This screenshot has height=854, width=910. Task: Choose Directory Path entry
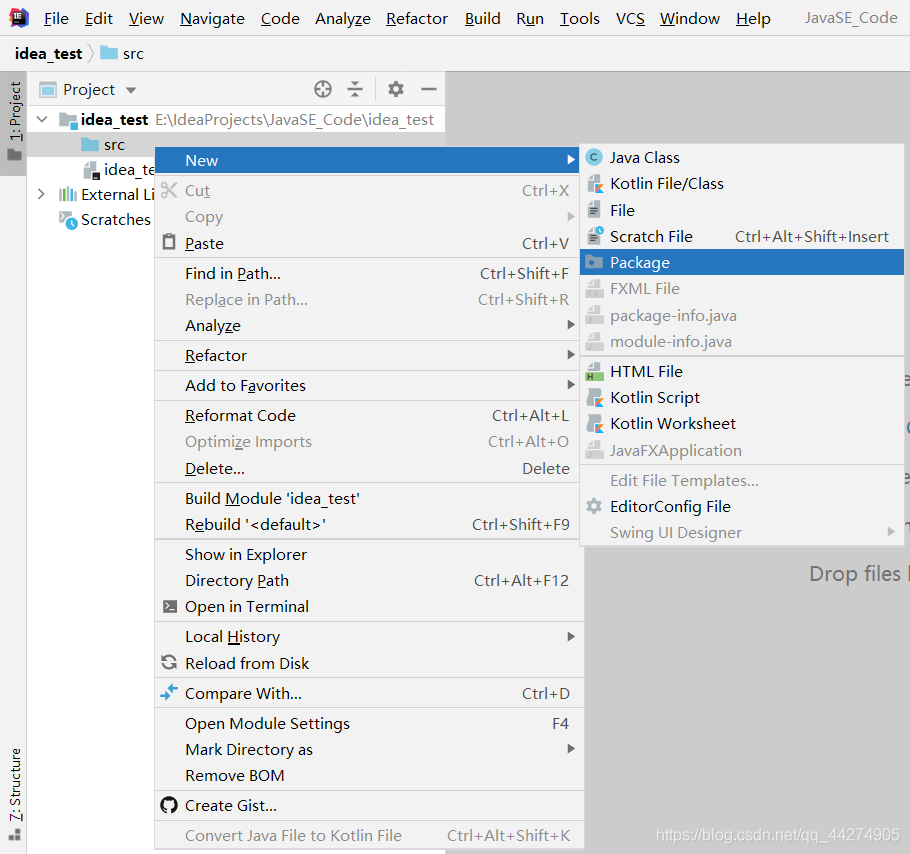(x=367, y=581)
